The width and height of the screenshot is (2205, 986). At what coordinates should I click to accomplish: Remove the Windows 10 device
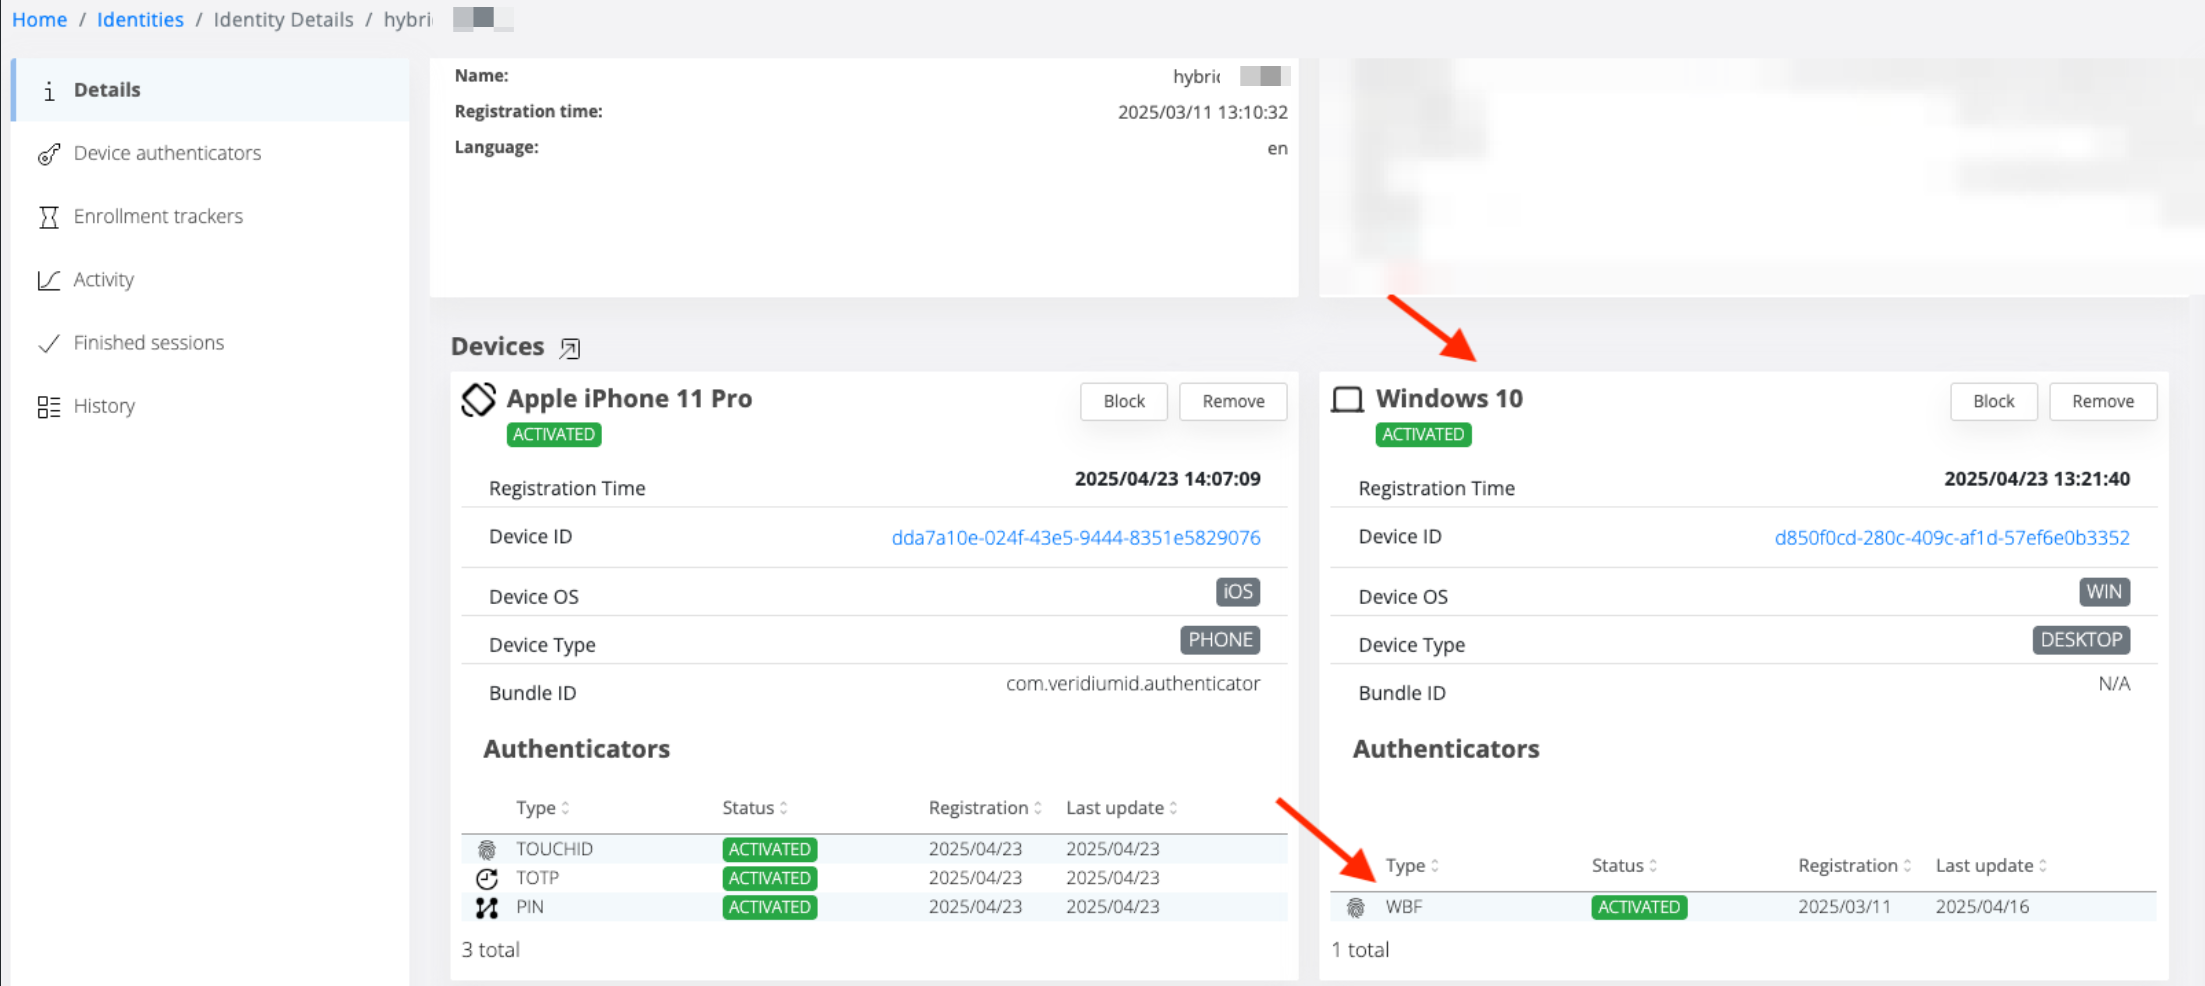pyautogui.click(x=2102, y=401)
